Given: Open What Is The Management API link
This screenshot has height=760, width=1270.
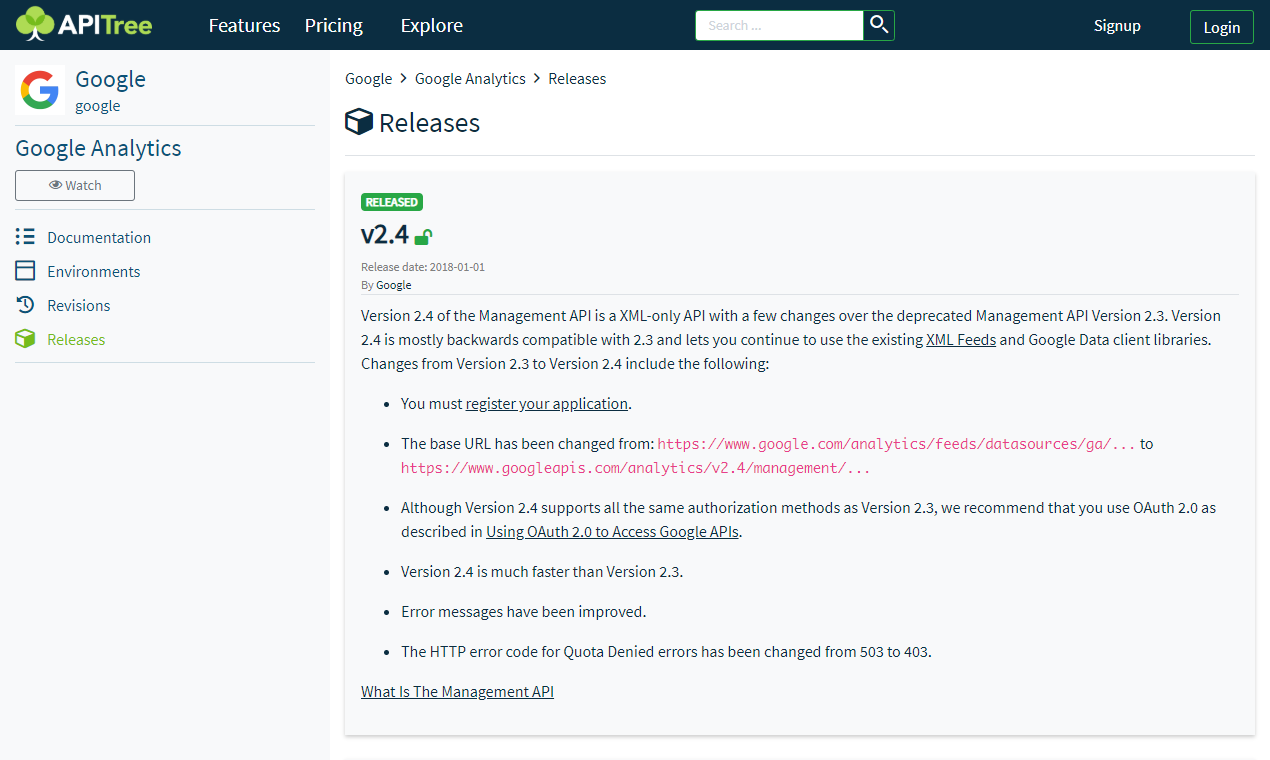Looking at the screenshot, I should point(457,691).
